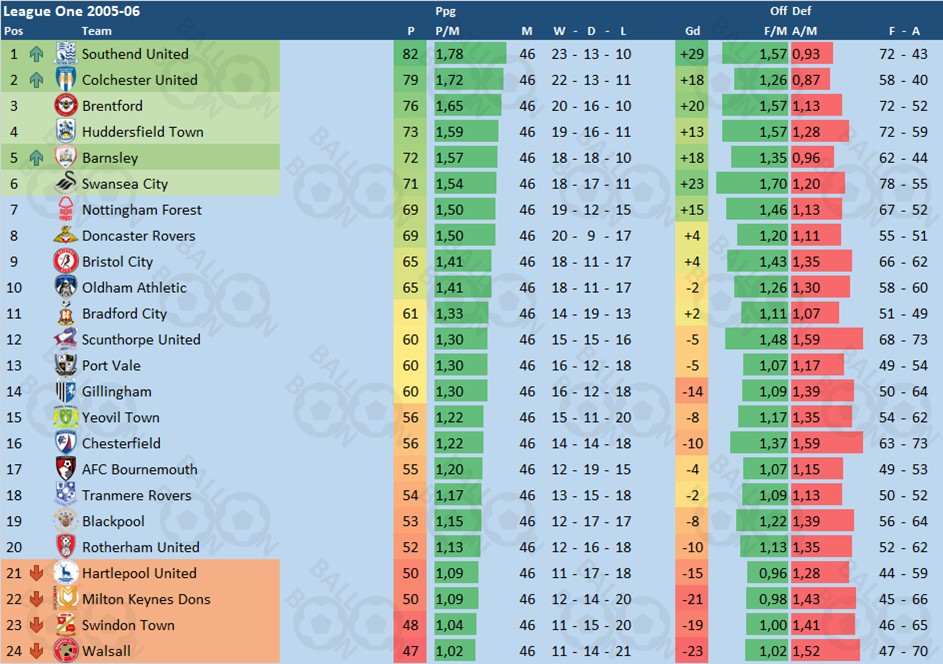Click Hartlepool United's red relegation arrow

pos(36,574)
